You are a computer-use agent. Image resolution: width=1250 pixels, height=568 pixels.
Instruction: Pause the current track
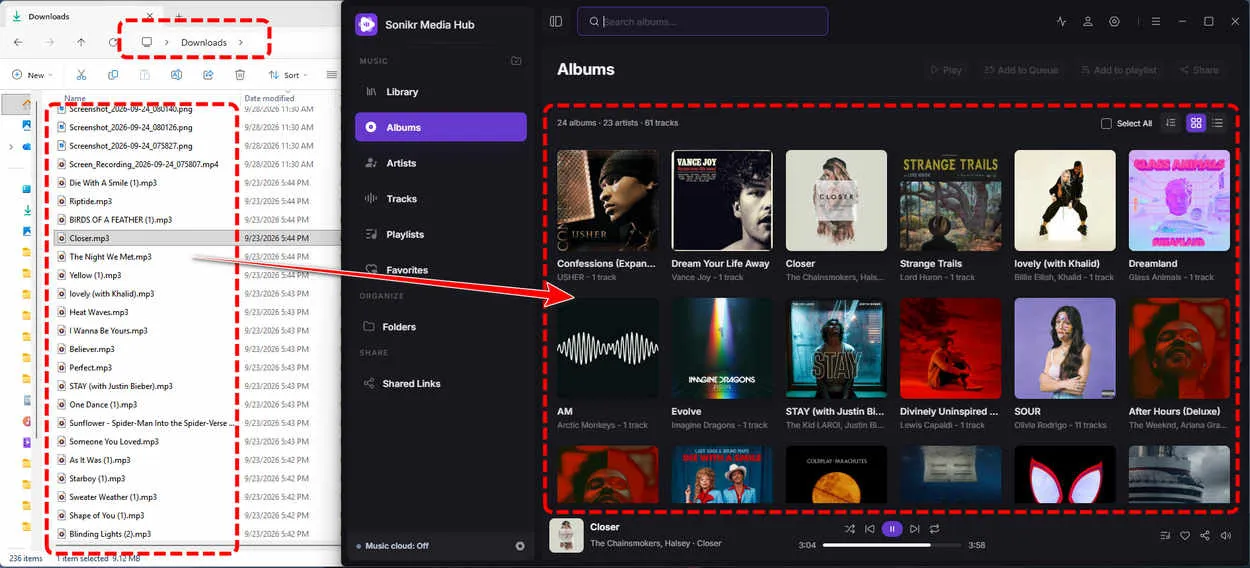[x=892, y=528]
